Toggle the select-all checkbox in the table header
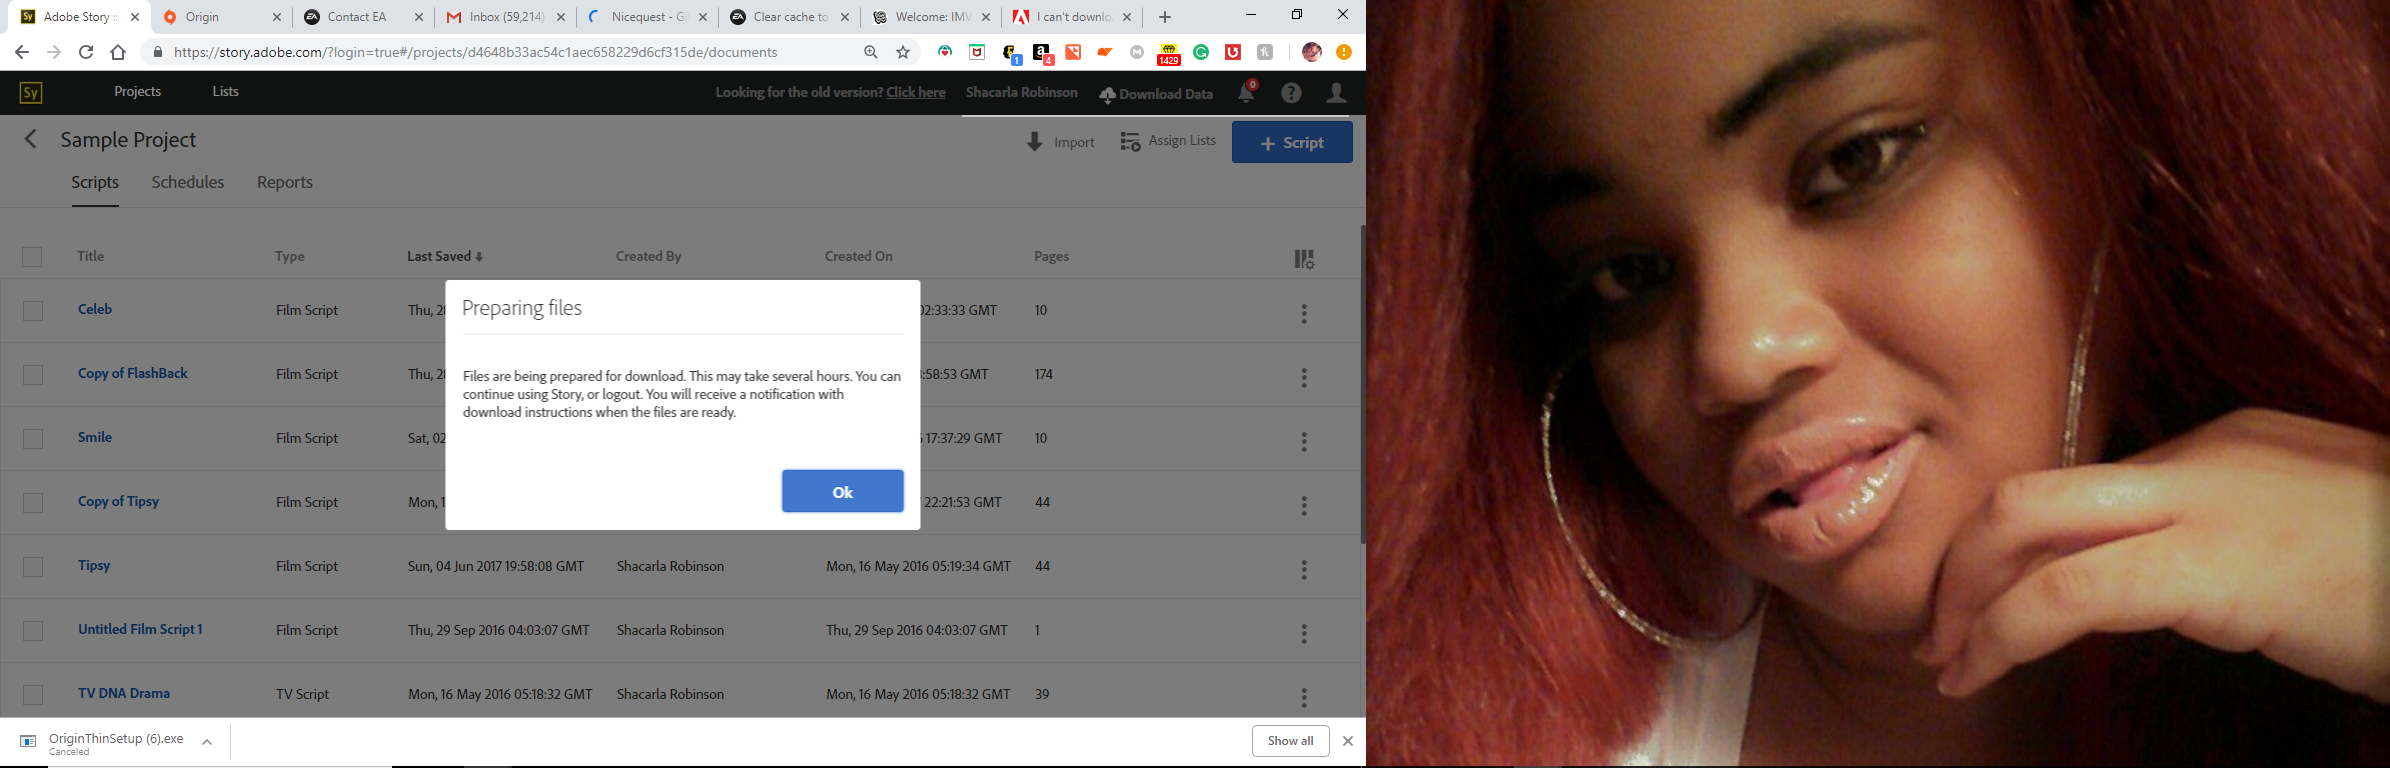 pos(32,257)
